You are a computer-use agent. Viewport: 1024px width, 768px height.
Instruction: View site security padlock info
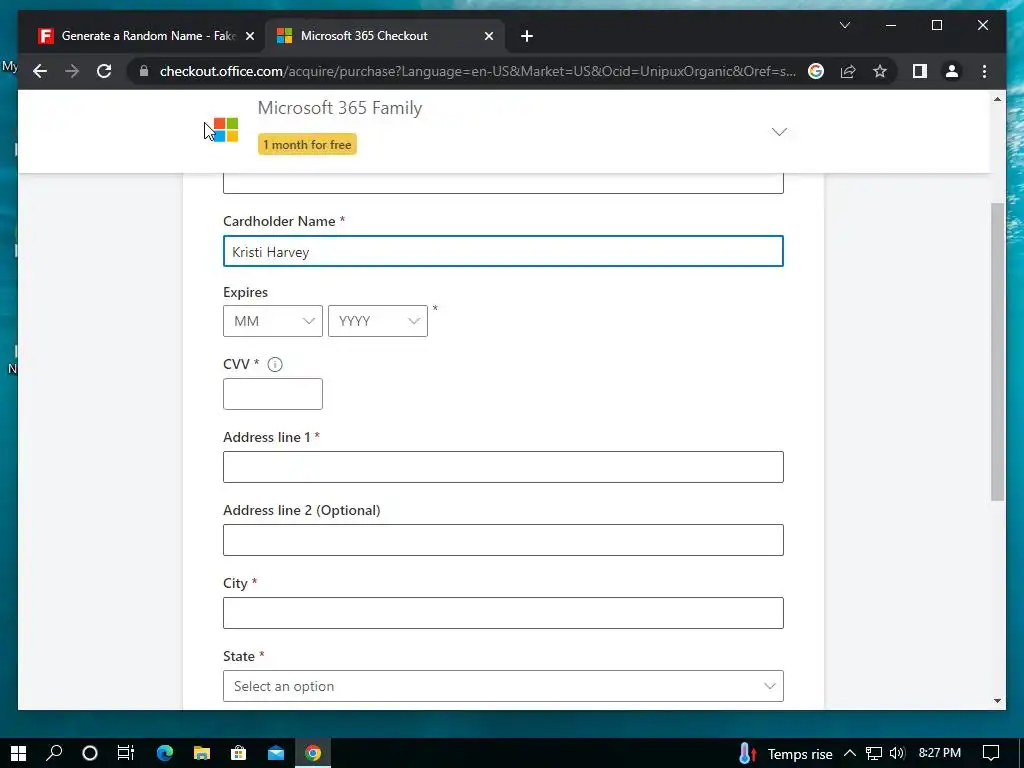tap(144, 71)
